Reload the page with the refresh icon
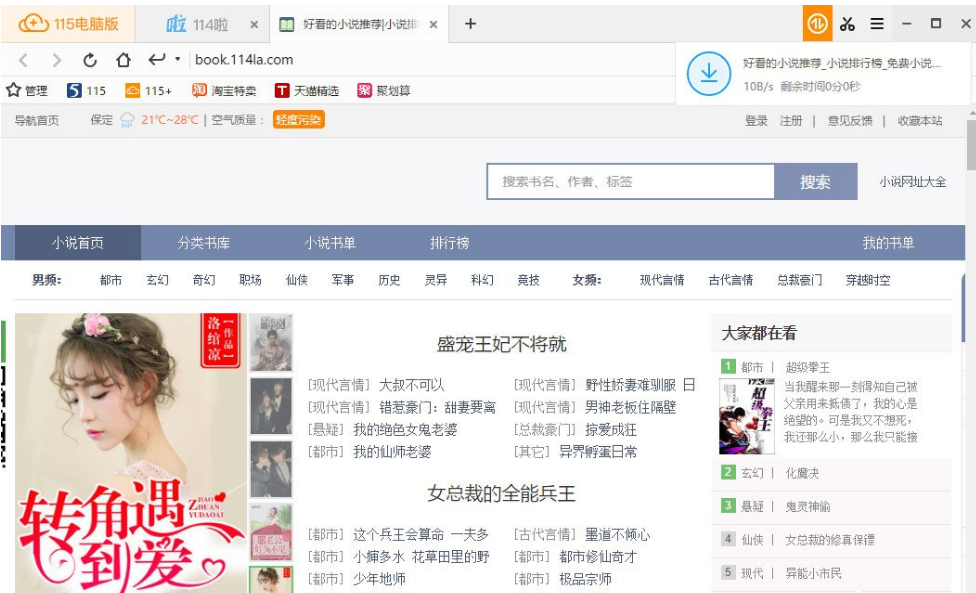 [90, 60]
